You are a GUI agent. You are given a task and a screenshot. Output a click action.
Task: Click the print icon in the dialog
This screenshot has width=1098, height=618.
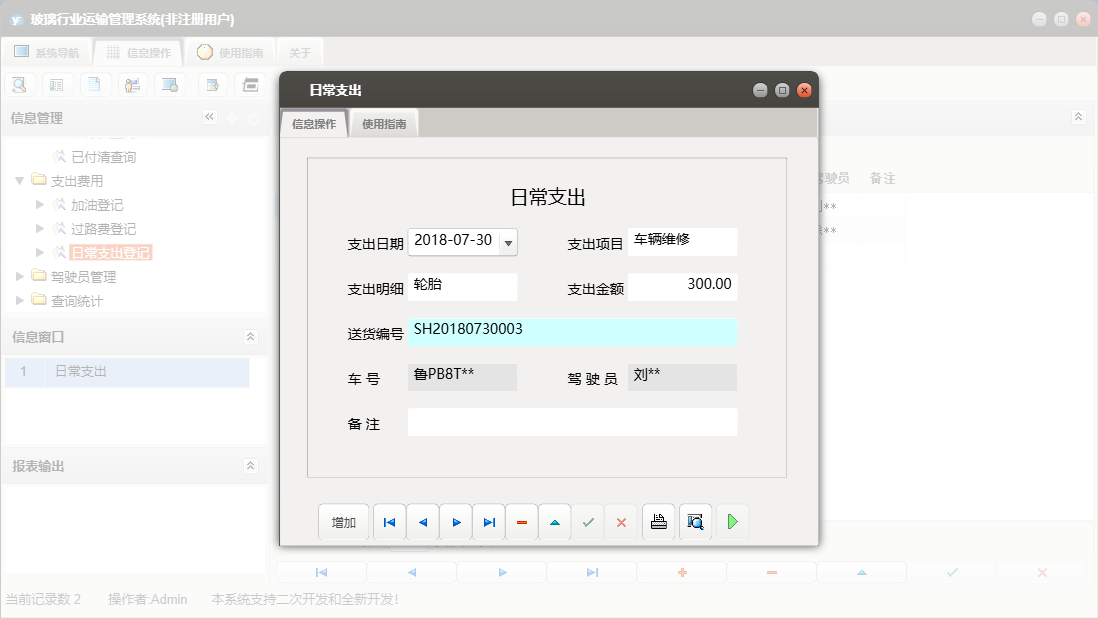pos(658,521)
